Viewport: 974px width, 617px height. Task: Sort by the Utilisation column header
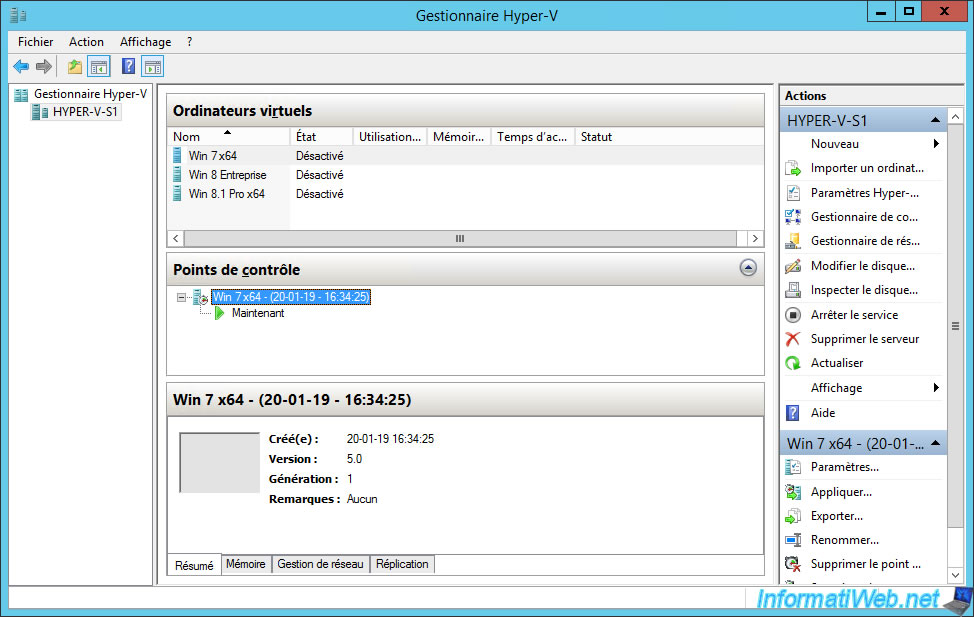pos(390,137)
